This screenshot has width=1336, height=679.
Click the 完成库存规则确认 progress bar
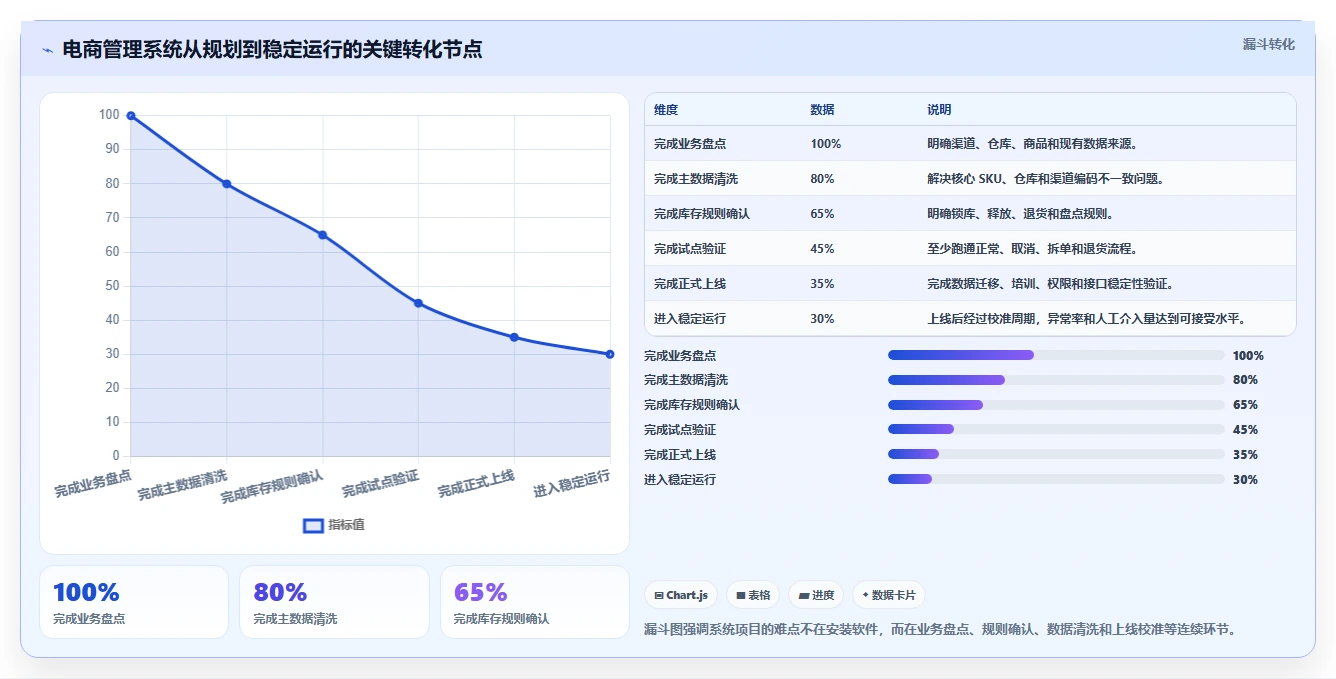click(1056, 405)
